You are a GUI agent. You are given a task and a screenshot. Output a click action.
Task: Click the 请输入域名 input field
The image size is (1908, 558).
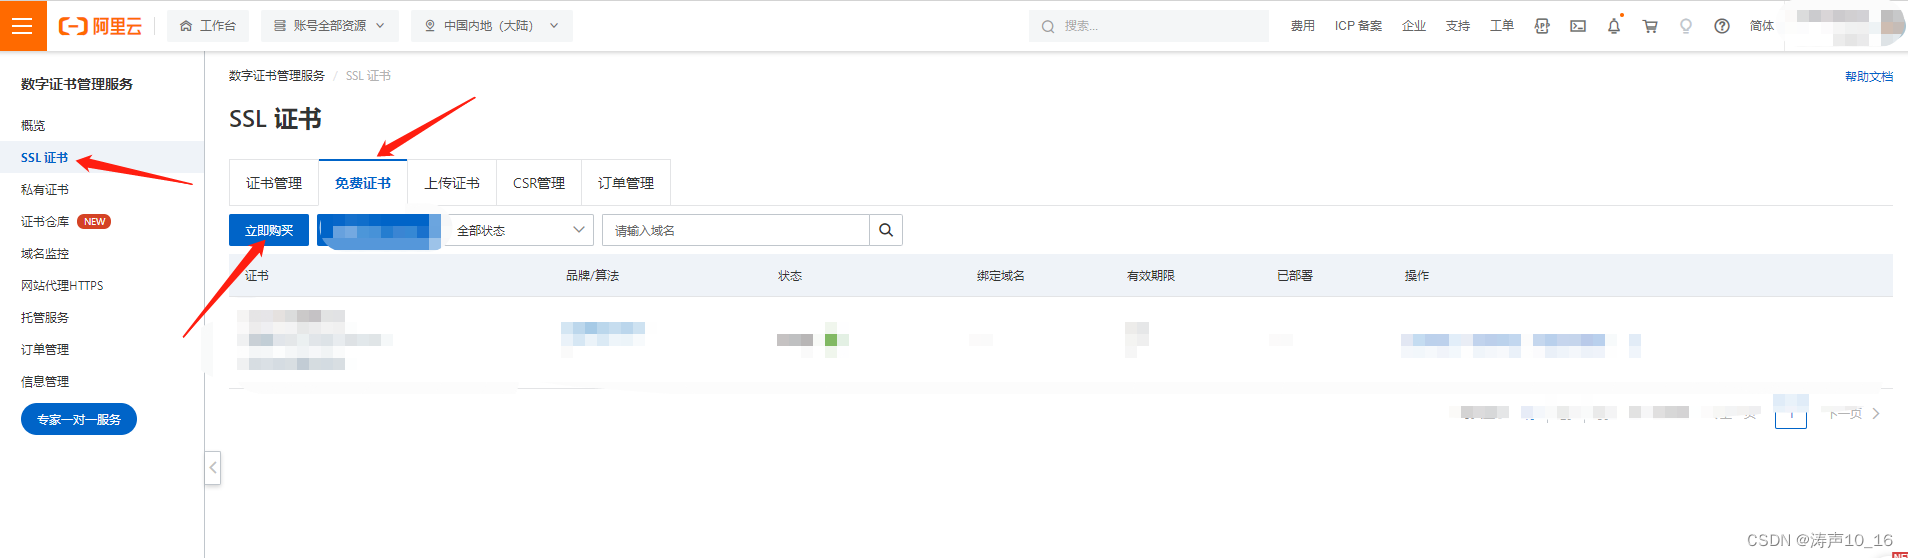tap(736, 230)
